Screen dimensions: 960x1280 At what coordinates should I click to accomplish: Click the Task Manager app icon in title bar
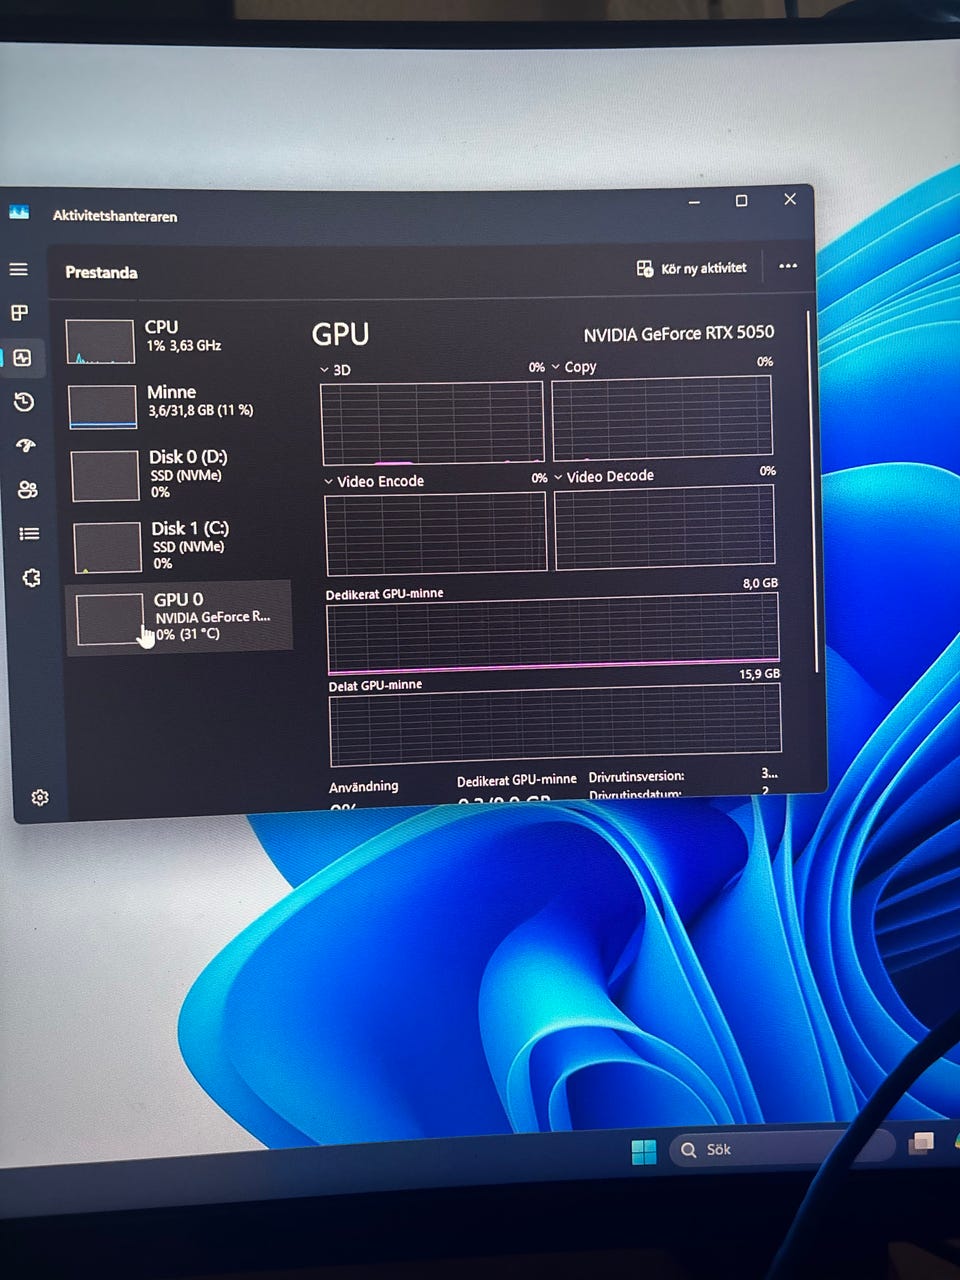coord(19,212)
